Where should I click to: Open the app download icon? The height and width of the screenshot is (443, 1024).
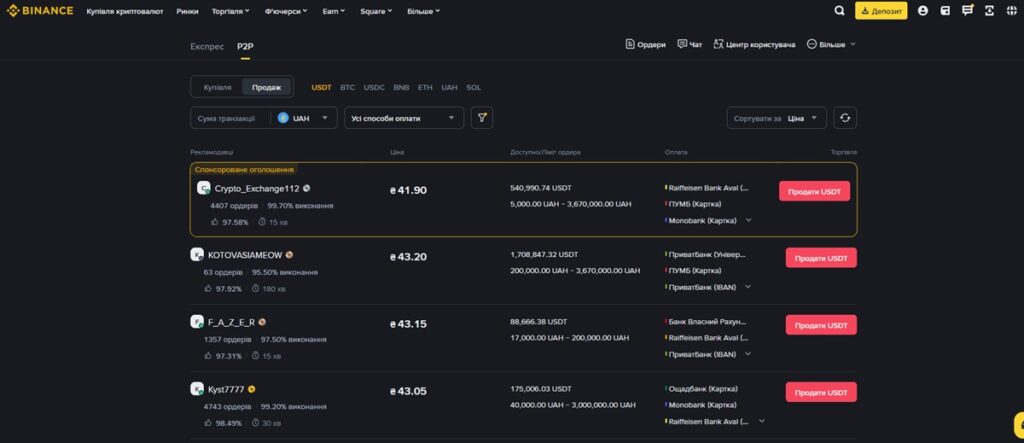pyautogui.click(x=989, y=10)
